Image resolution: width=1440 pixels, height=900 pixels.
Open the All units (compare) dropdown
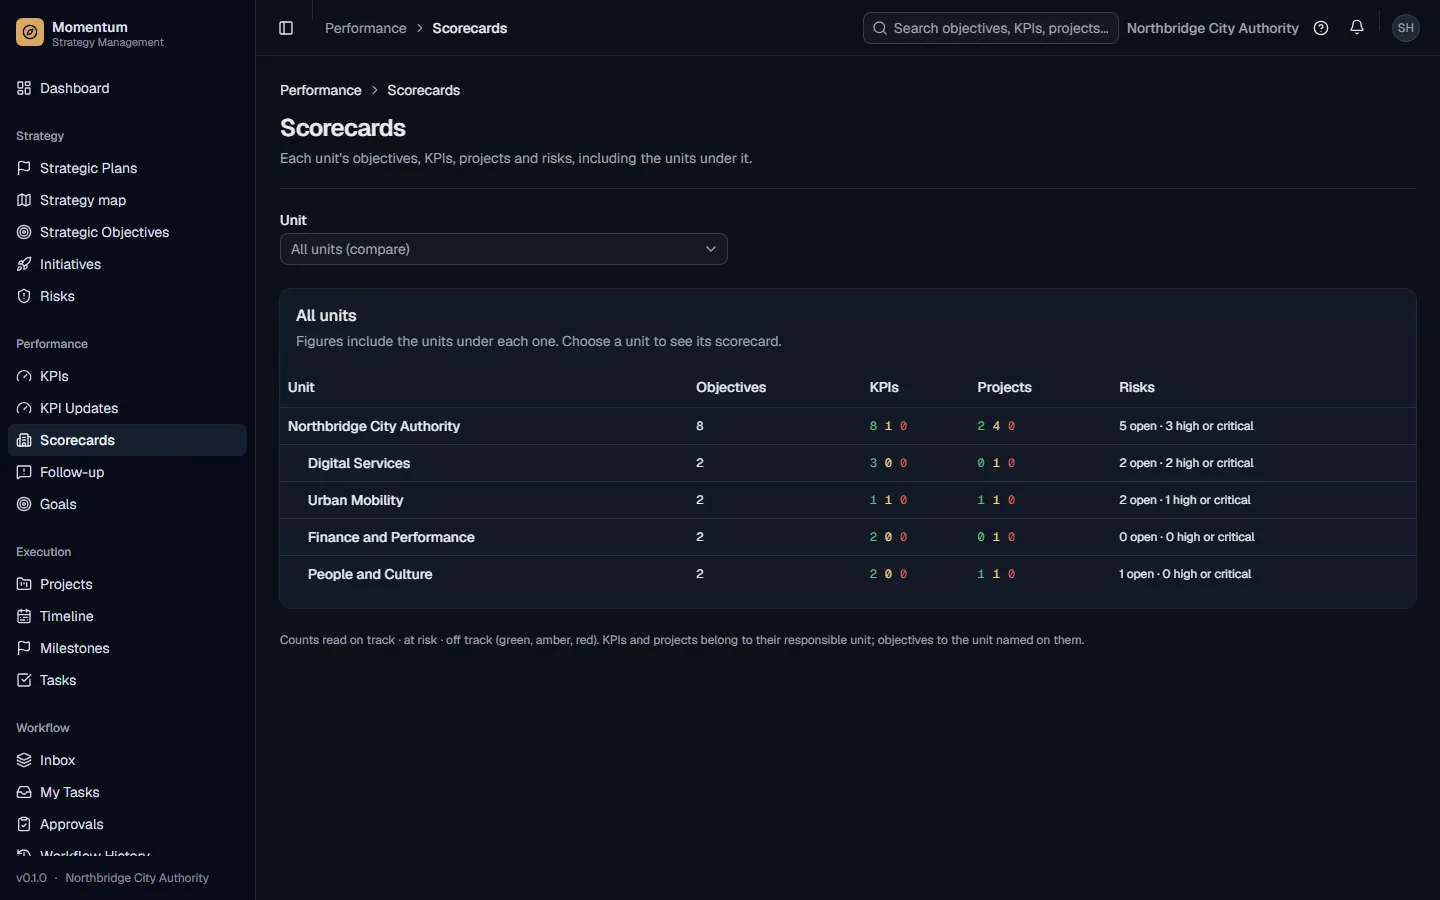tap(504, 249)
